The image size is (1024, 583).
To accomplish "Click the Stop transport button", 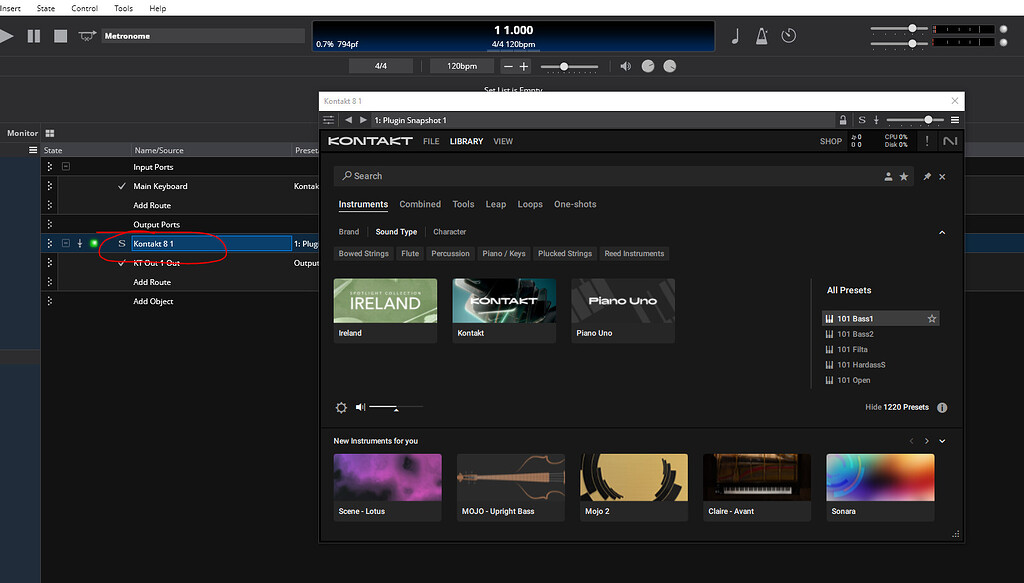I will point(61,36).
